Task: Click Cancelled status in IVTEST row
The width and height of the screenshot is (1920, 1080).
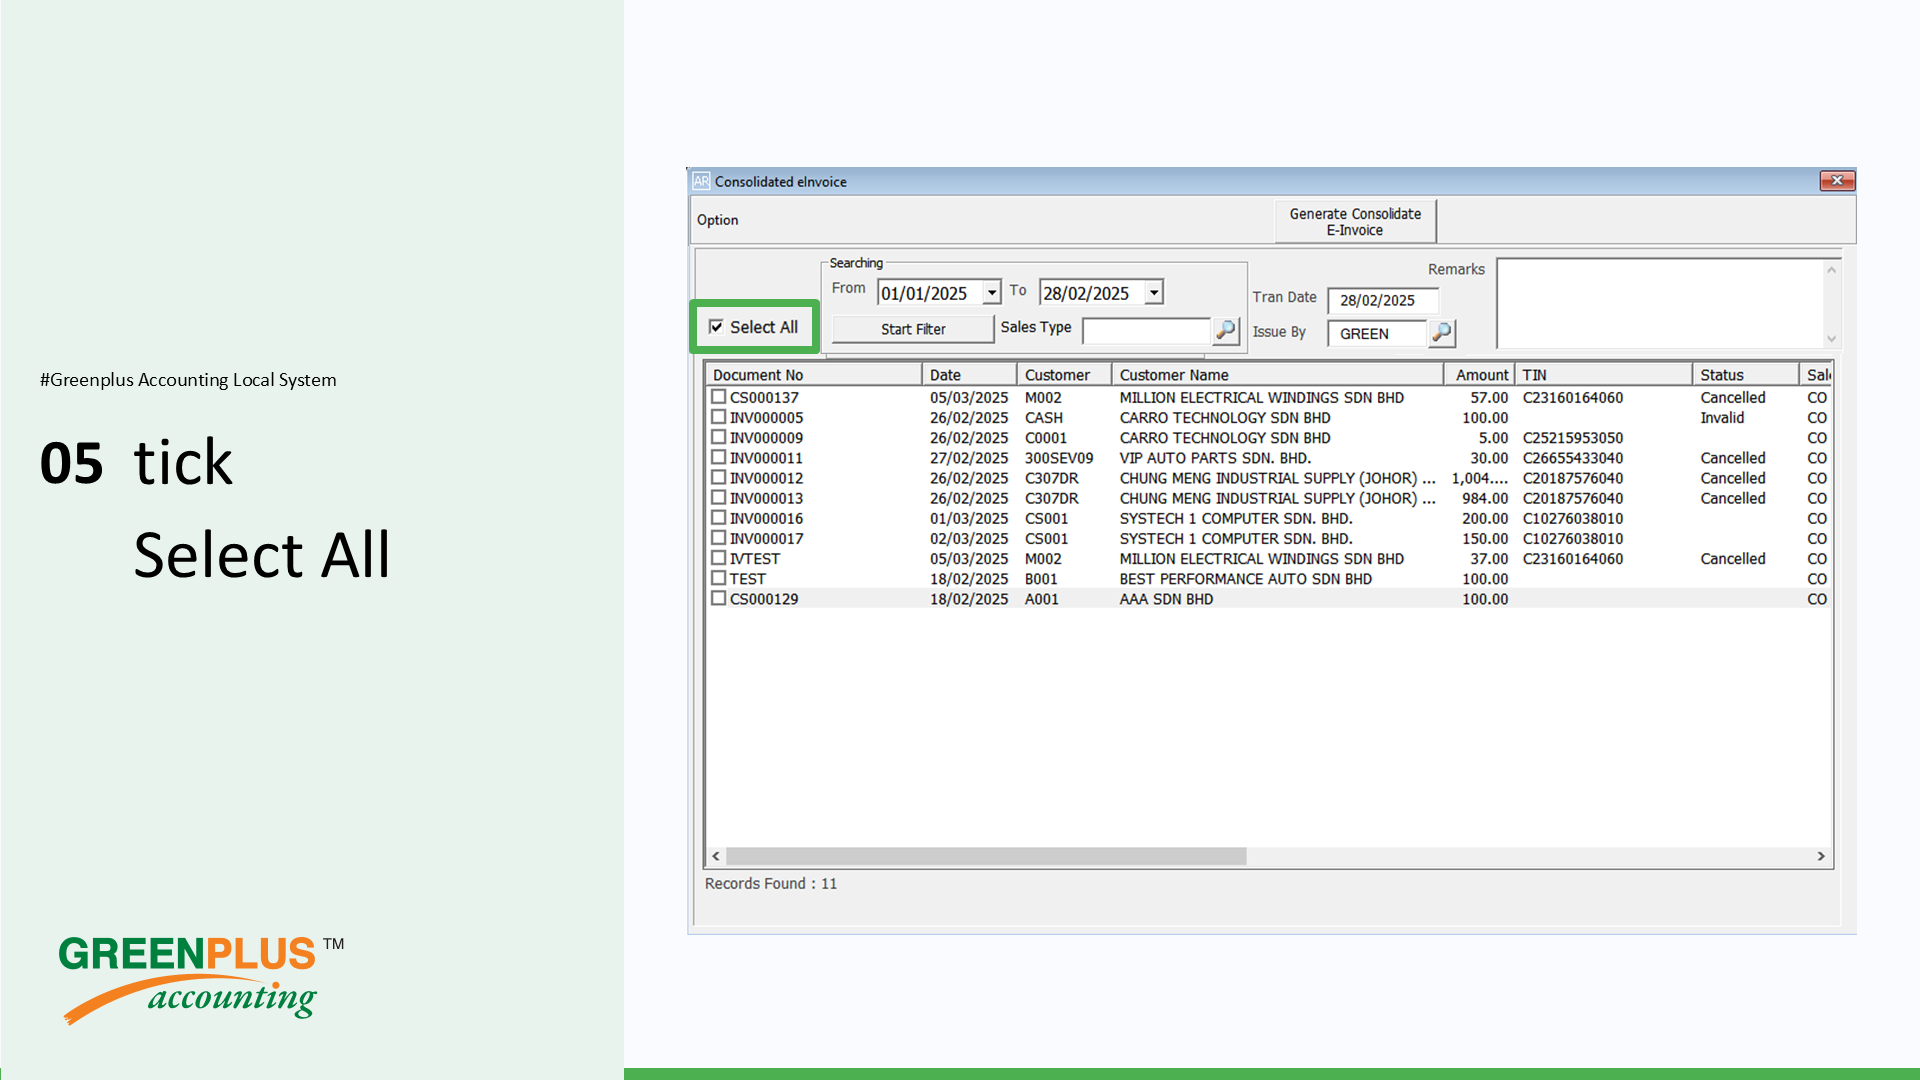Action: pyautogui.click(x=1733, y=559)
